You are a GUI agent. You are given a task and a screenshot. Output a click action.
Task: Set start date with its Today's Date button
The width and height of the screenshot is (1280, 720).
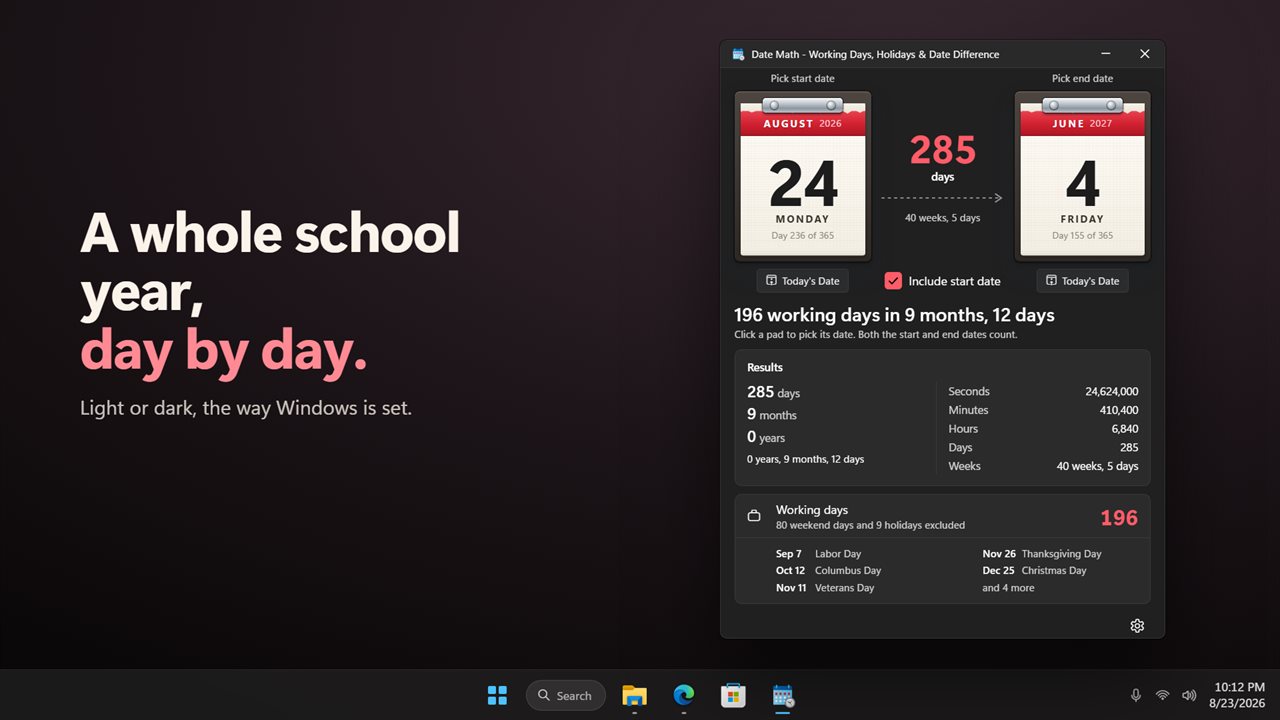coord(803,281)
